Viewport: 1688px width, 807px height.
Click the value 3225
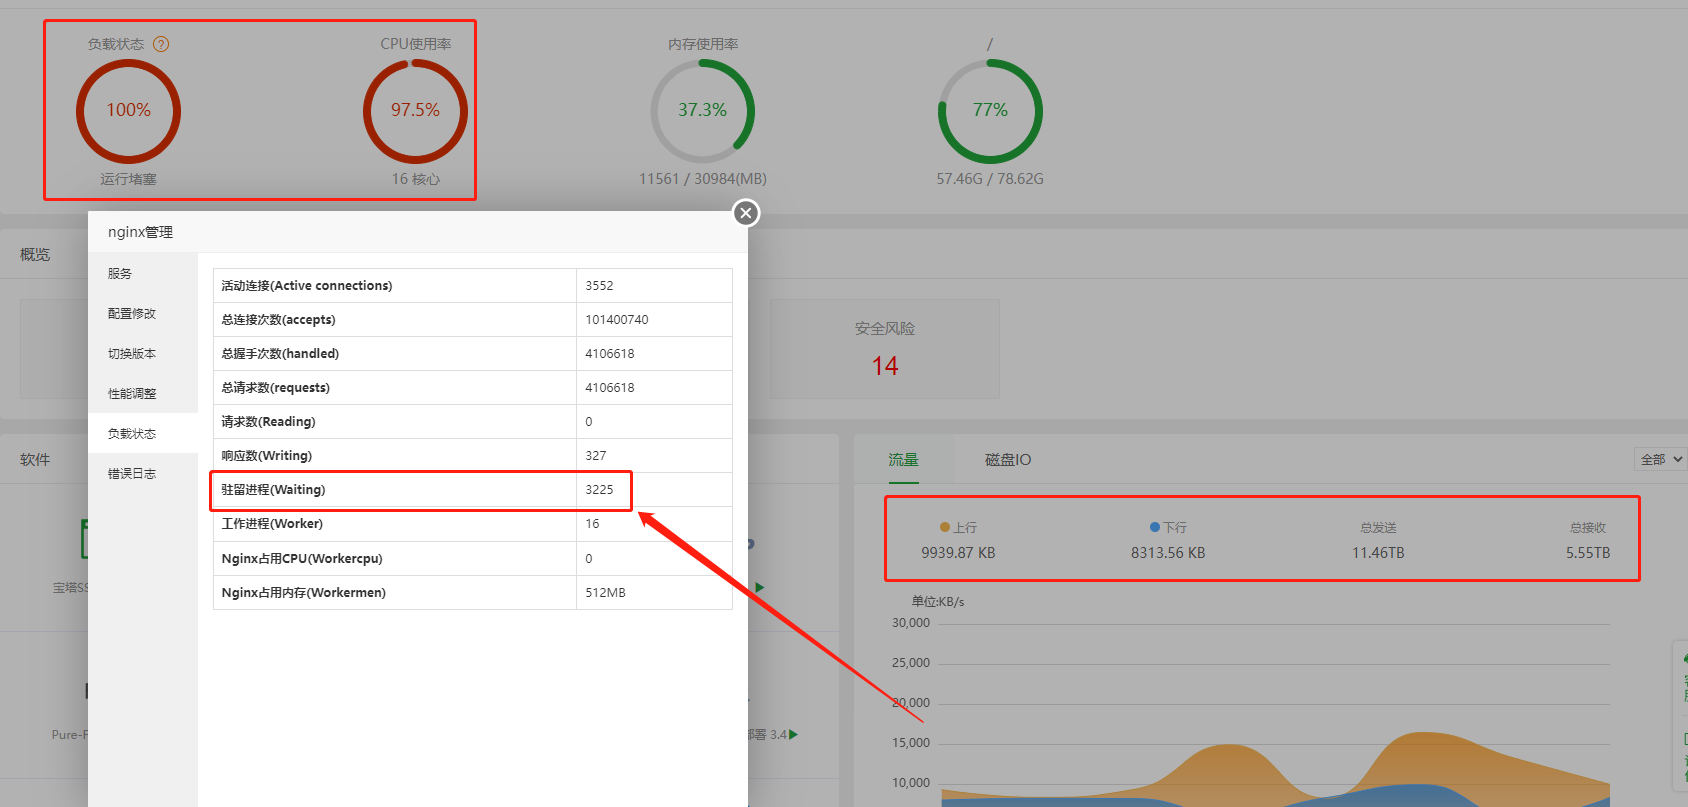[x=600, y=490]
